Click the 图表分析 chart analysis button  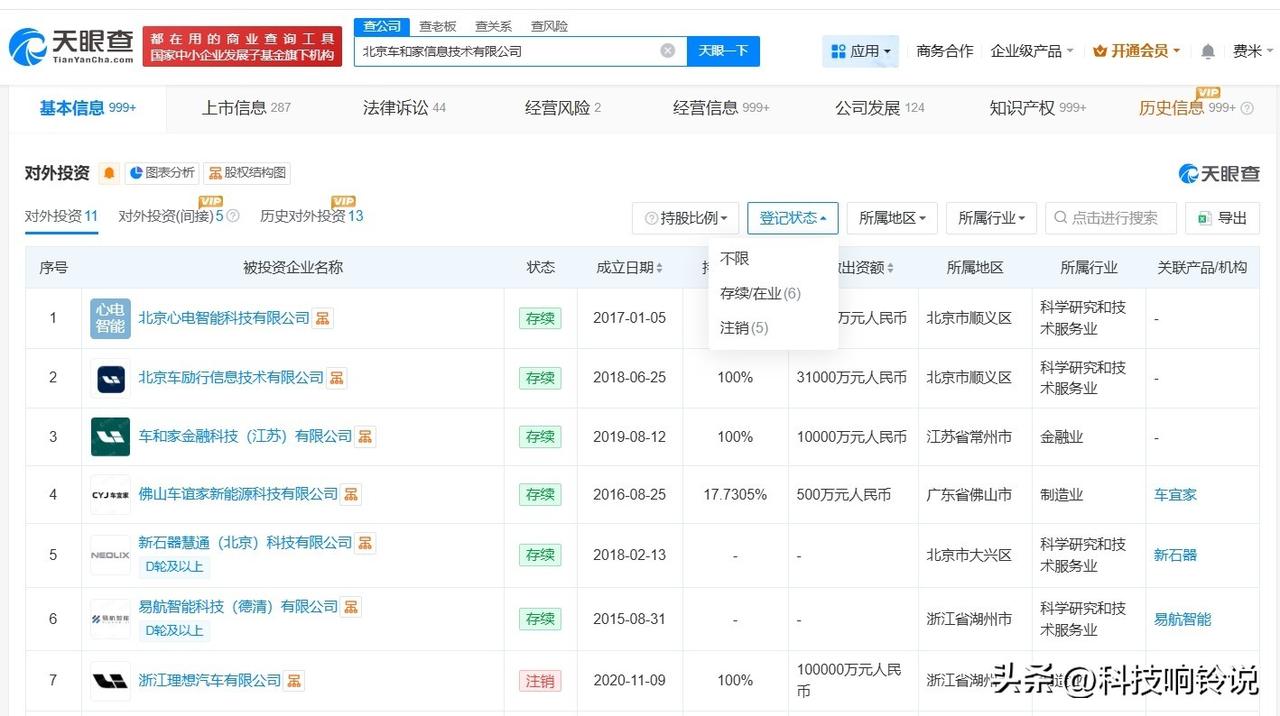pos(161,173)
